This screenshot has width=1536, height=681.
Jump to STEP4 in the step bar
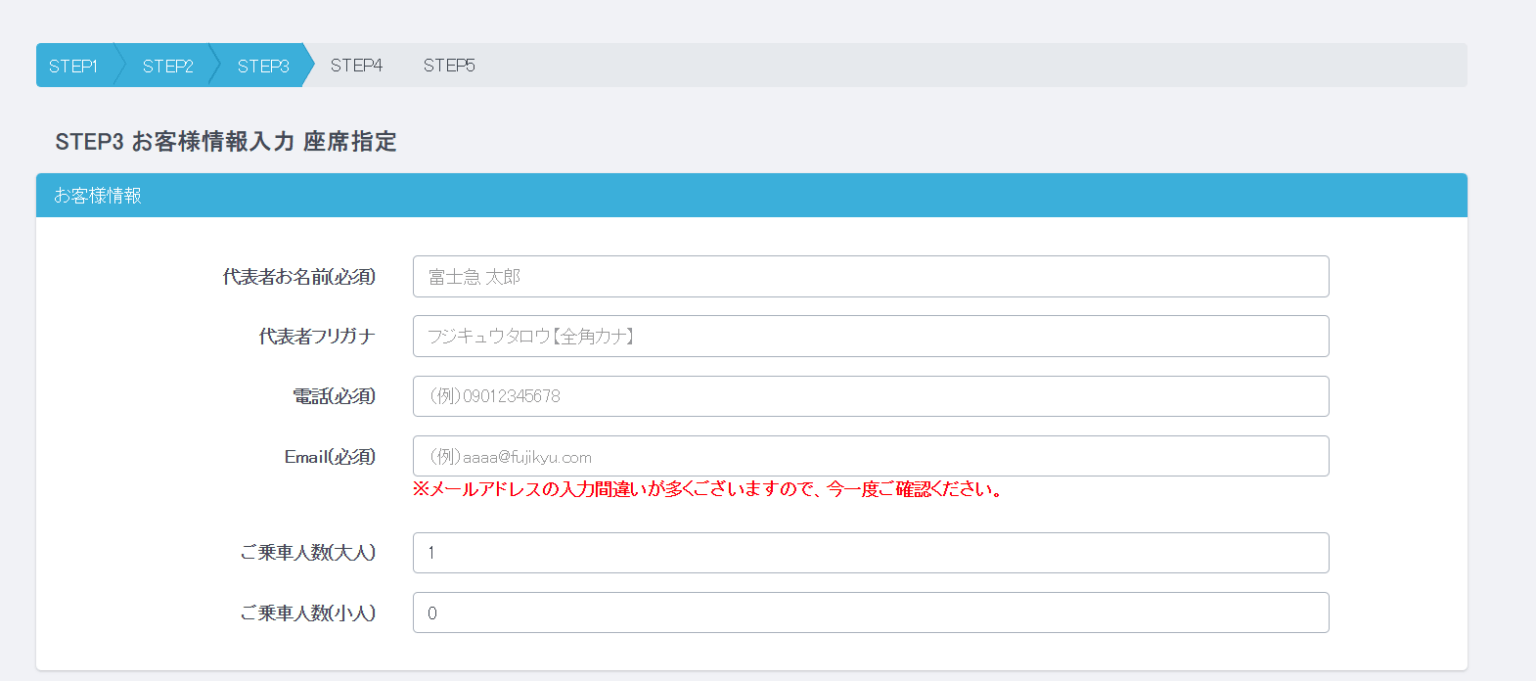tap(356, 66)
